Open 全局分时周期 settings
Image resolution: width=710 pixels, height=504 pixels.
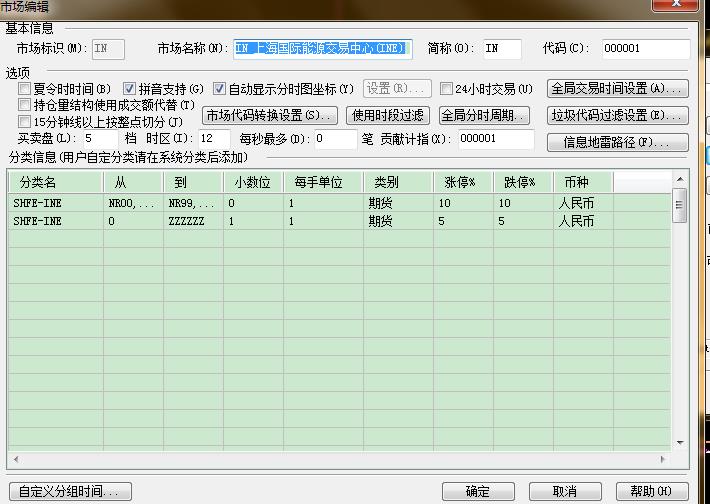484,115
